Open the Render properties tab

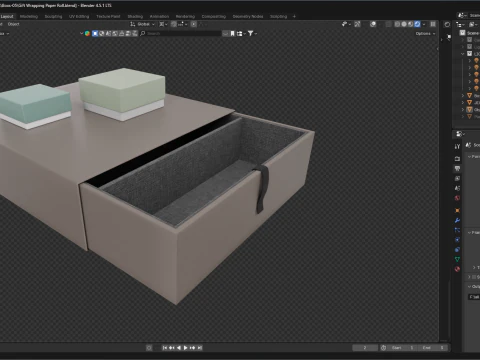pyautogui.click(x=457, y=159)
